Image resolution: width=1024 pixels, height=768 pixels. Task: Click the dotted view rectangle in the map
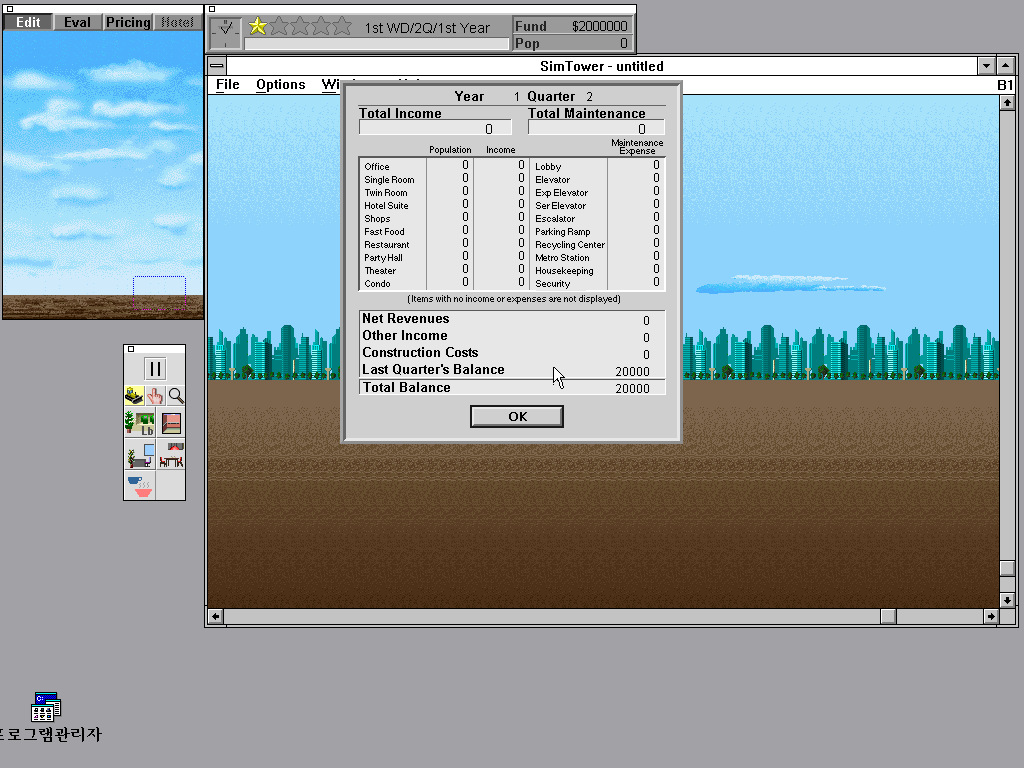159,293
